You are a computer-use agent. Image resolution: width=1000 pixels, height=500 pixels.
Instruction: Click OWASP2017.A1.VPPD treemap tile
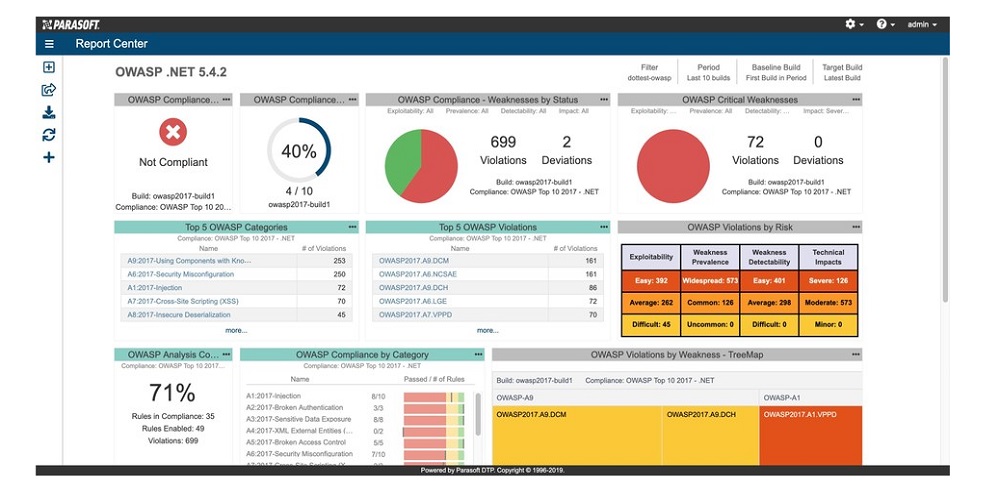click(x=811, y=437)
